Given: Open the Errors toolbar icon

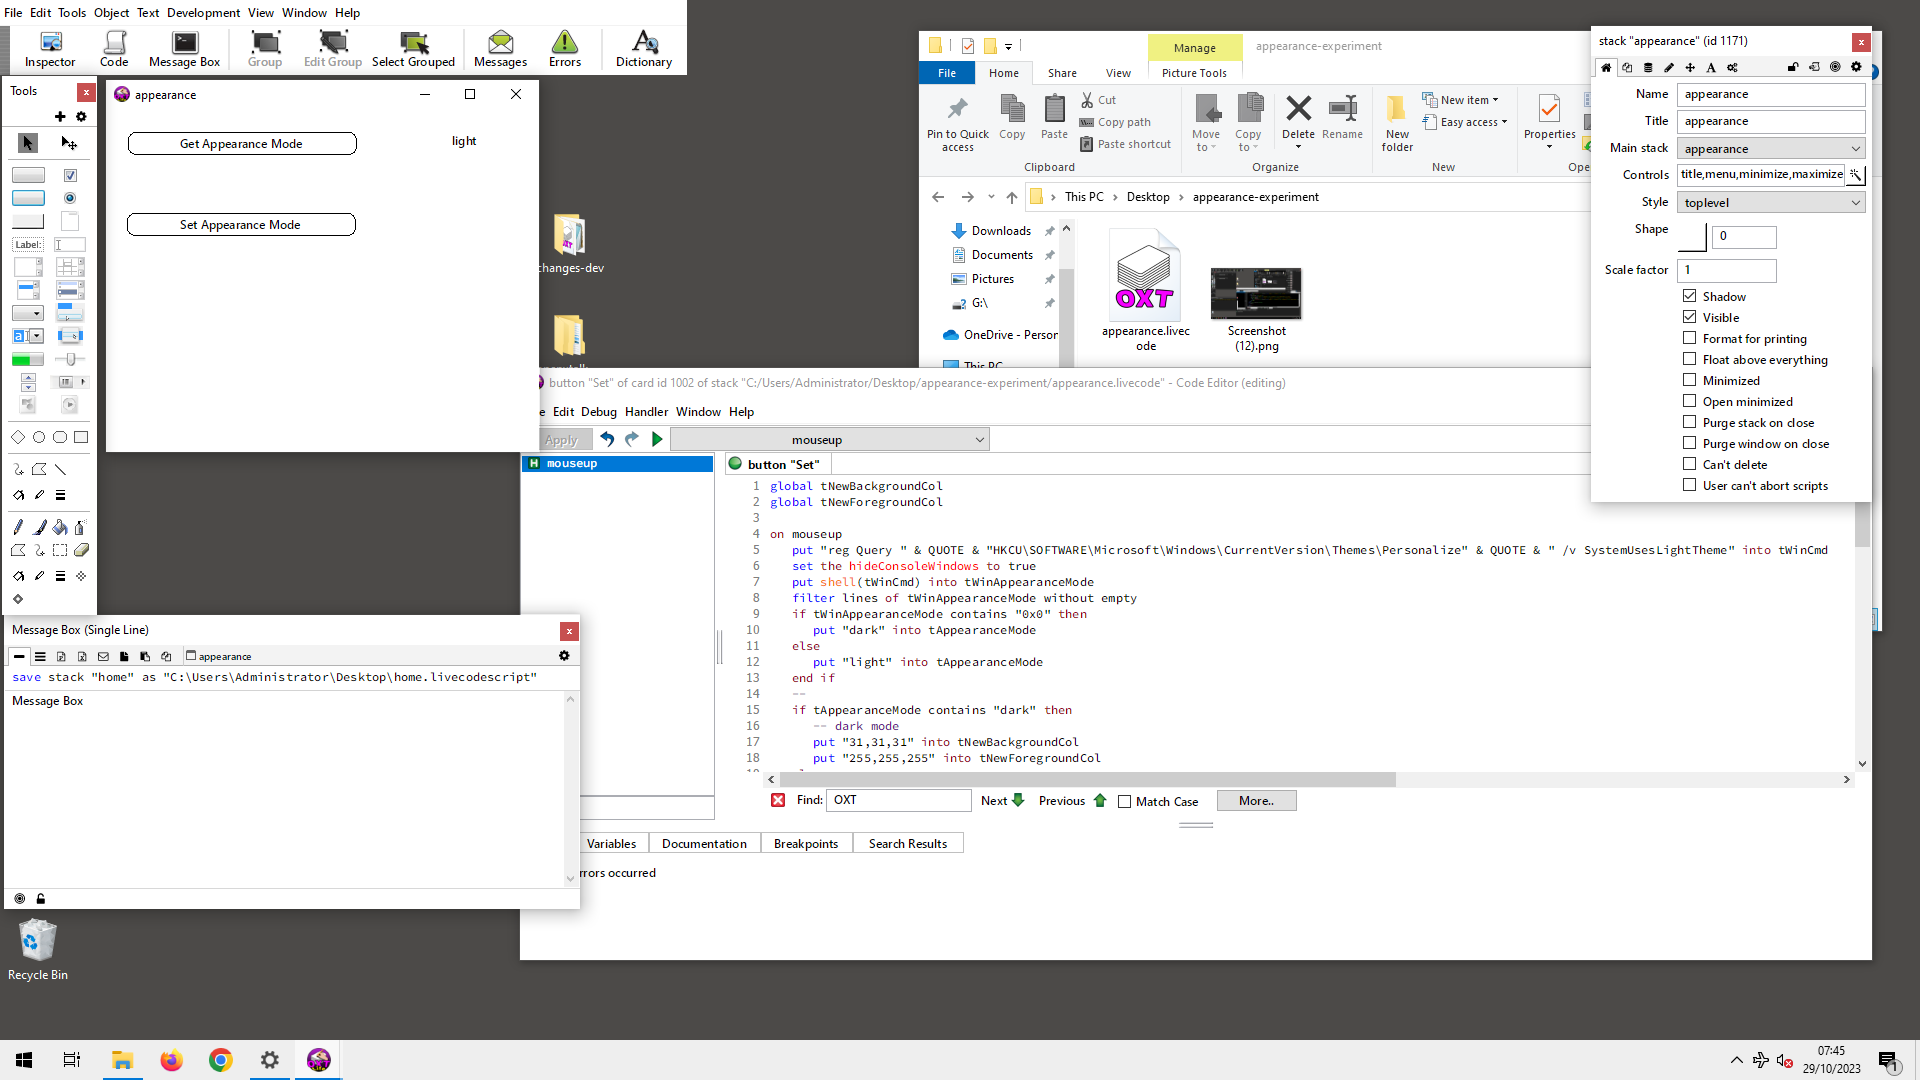Looking at the screenshot, I should point(565,48).
